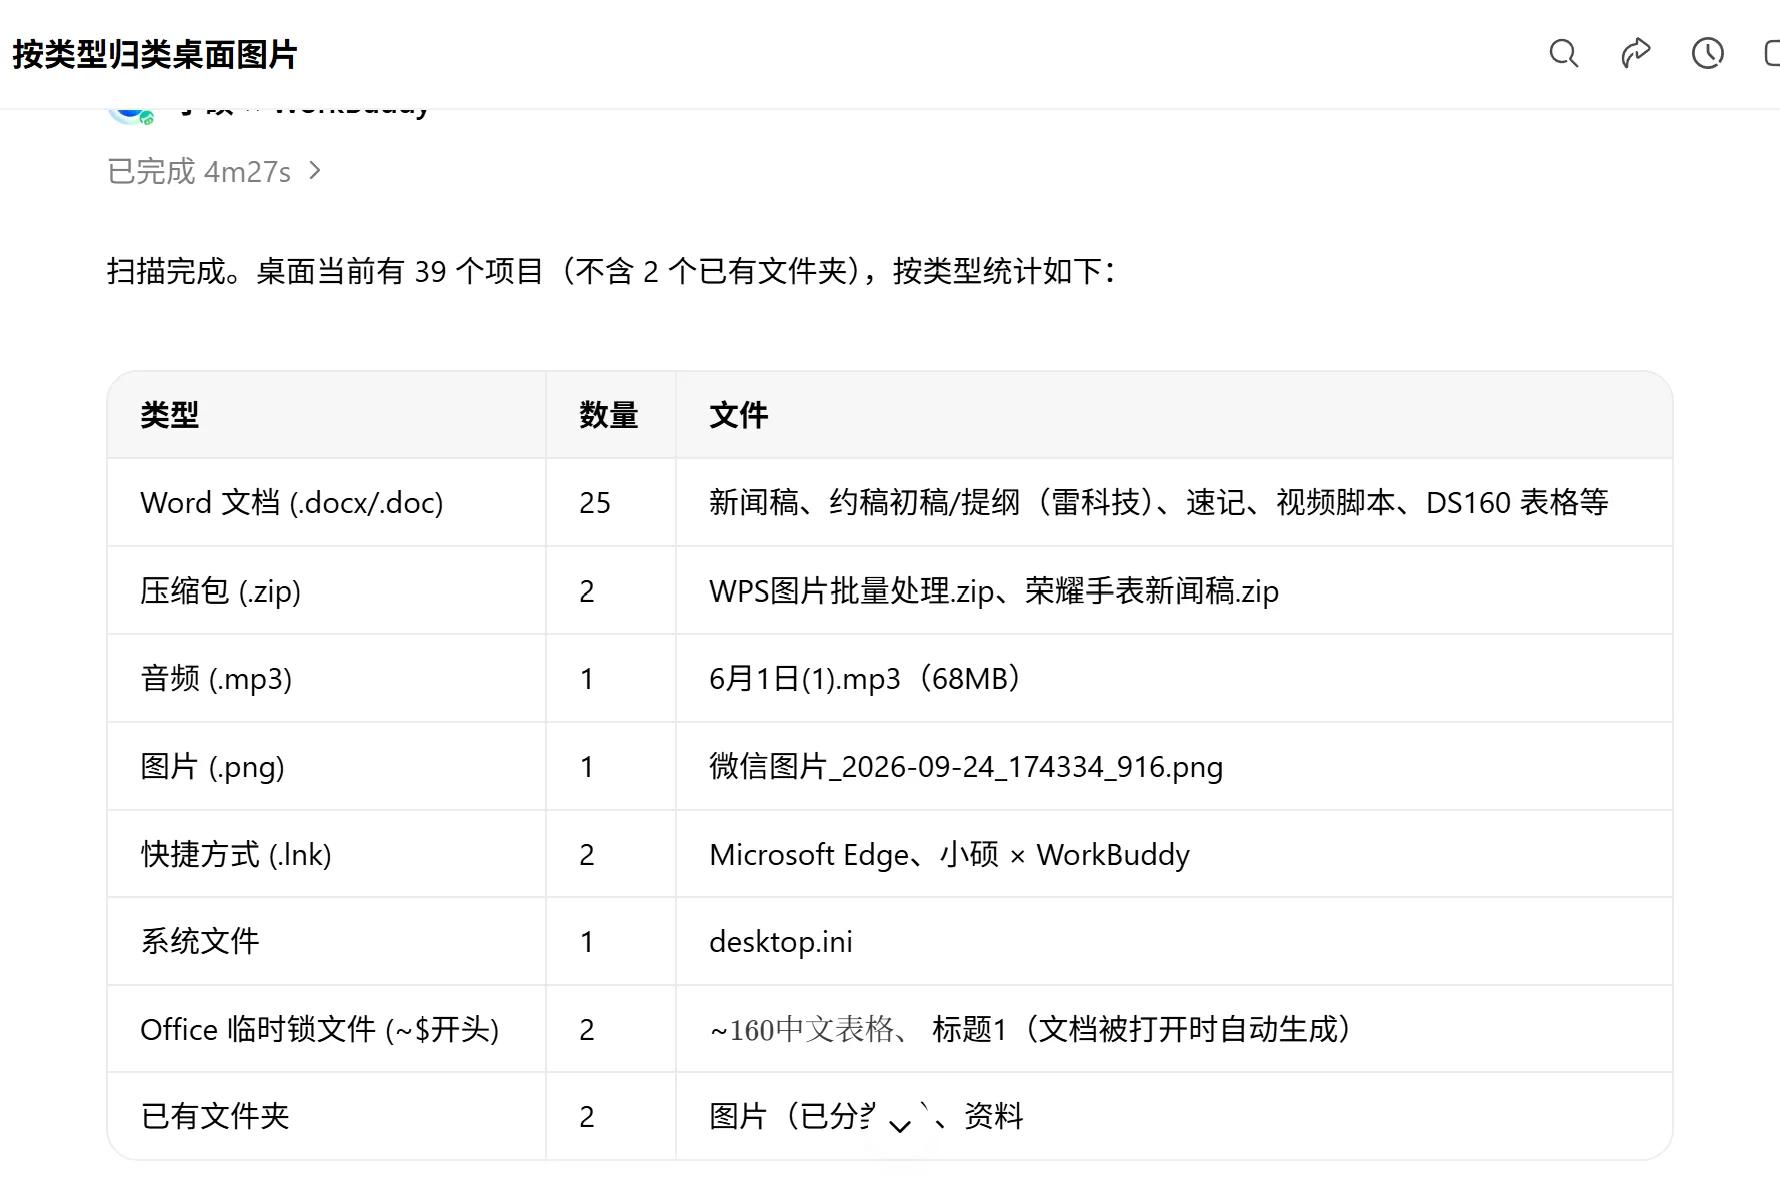1780x1184 pixels.
Task: Expand the 已完成 4m27s details chevron
Action: click(x=315, y=171)
